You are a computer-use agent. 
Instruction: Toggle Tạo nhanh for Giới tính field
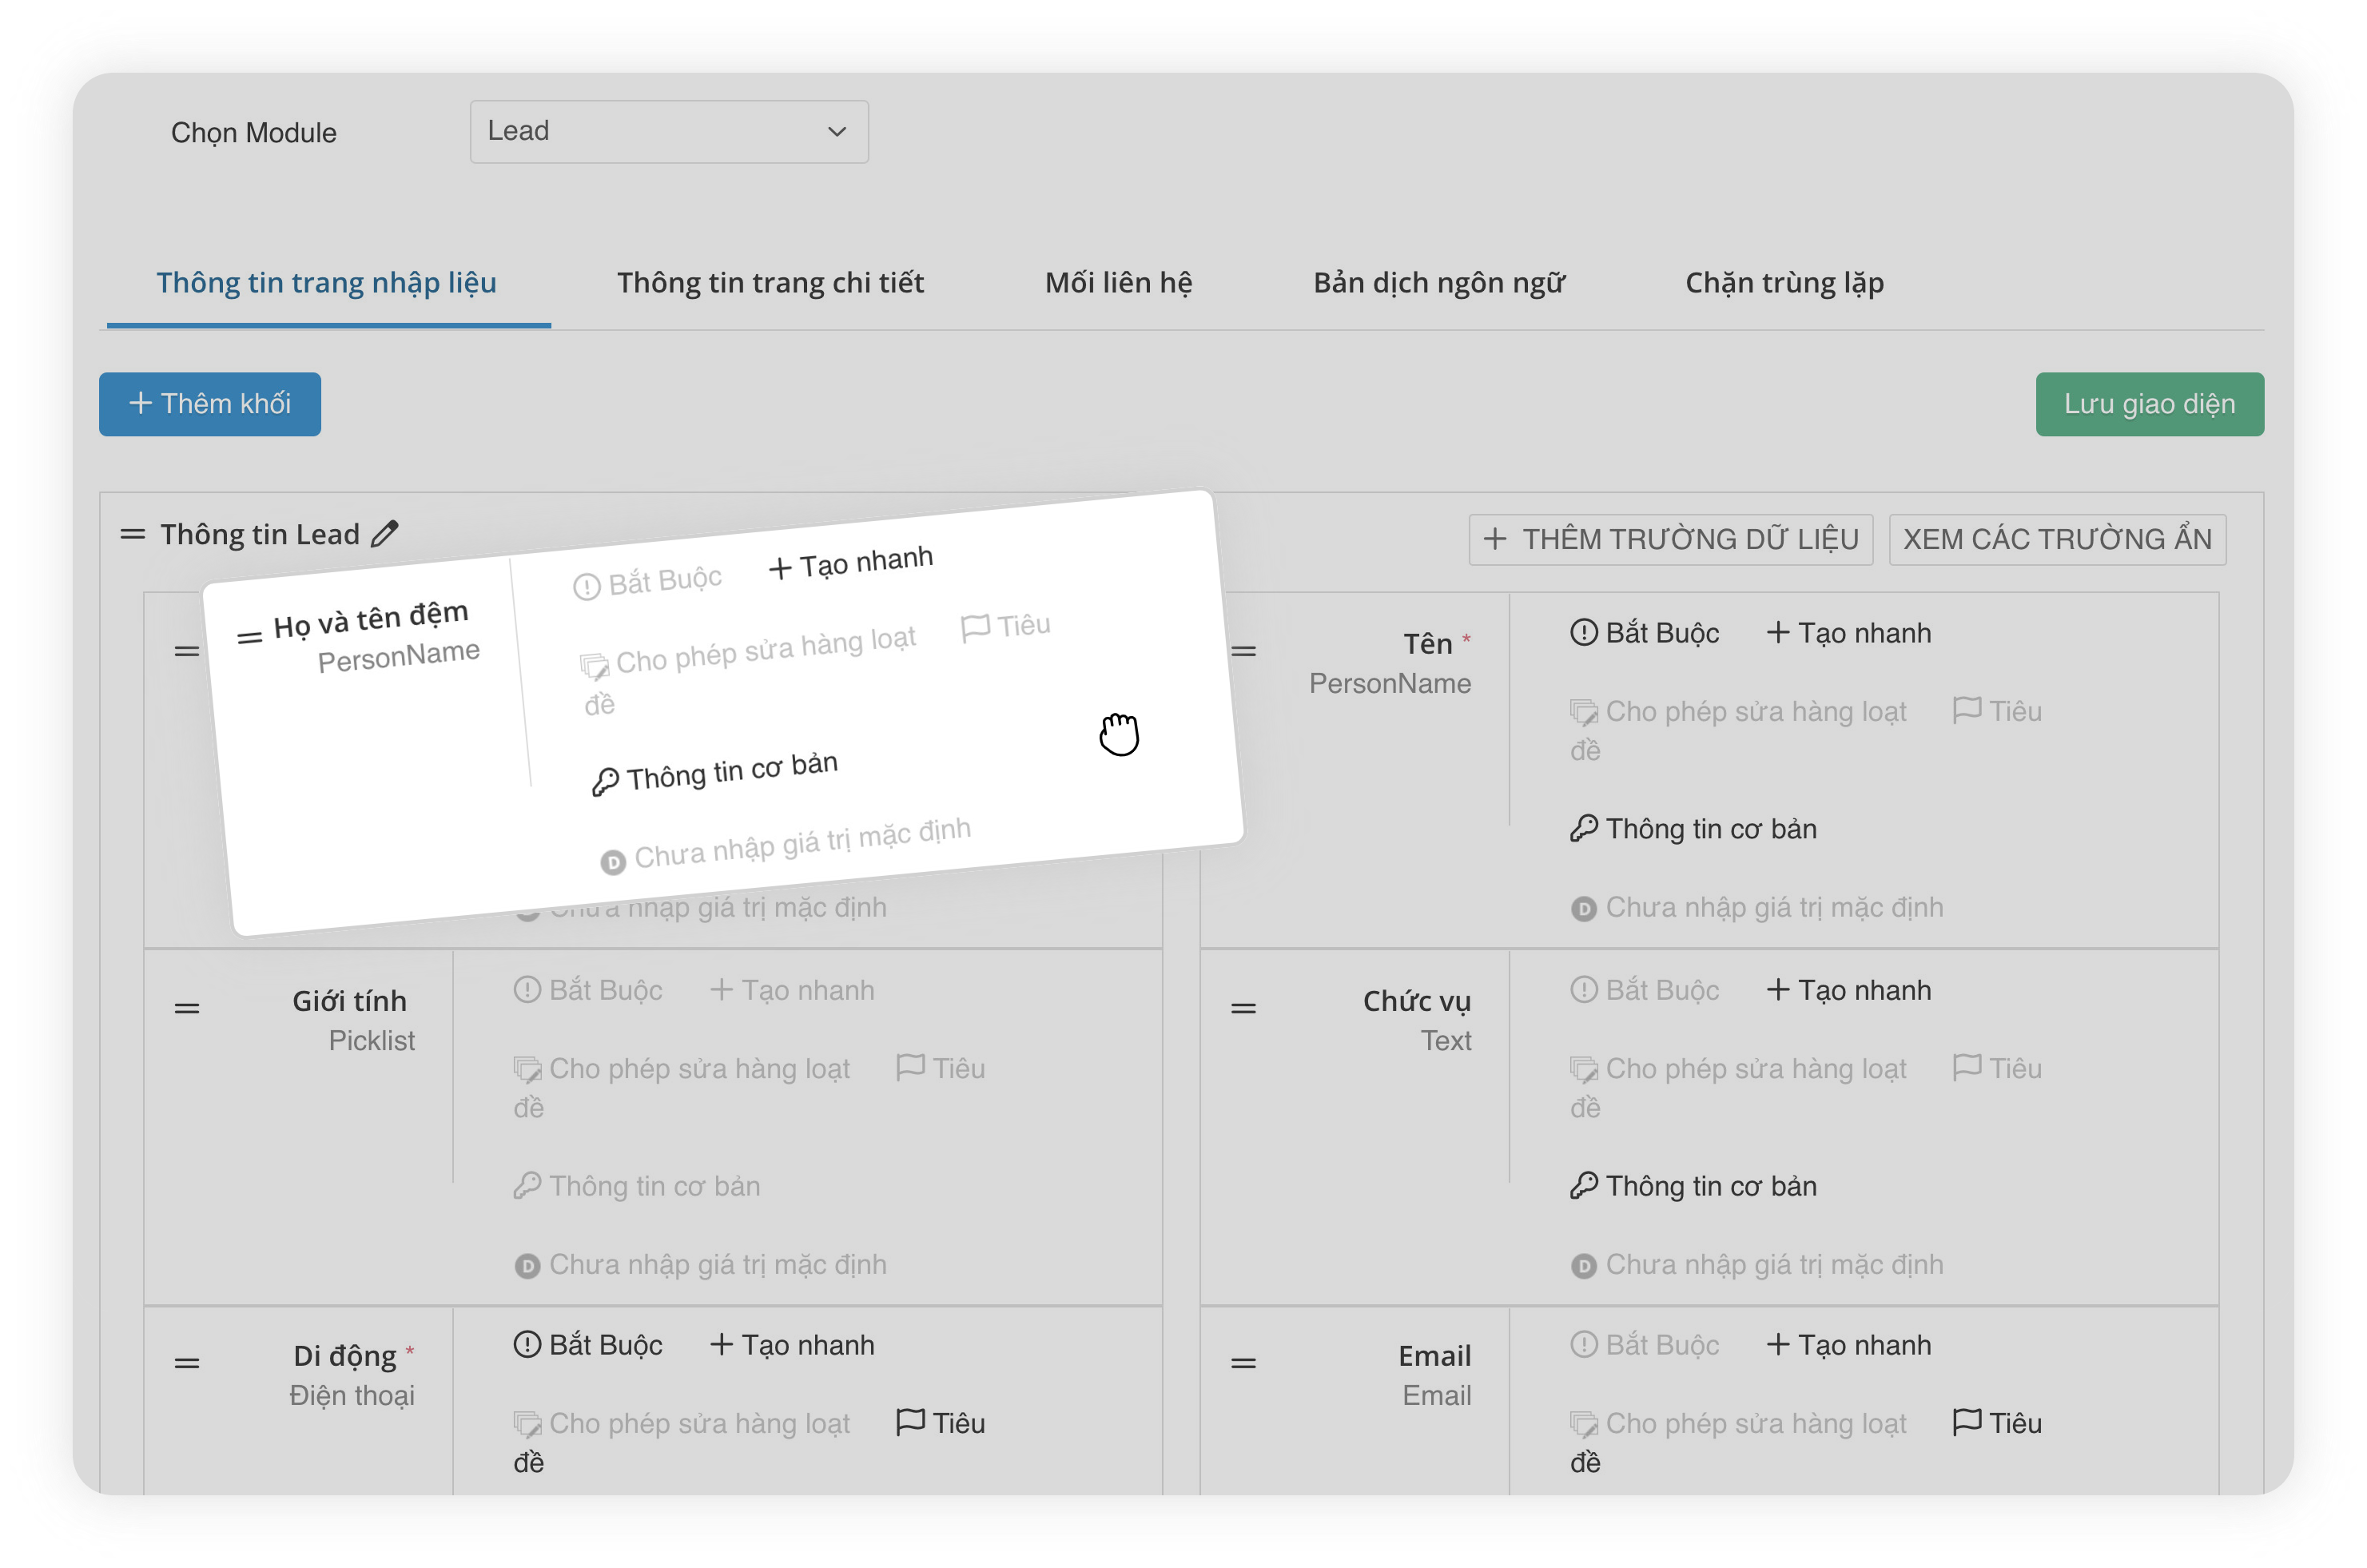pyautogui.click(x=792, y=990)
